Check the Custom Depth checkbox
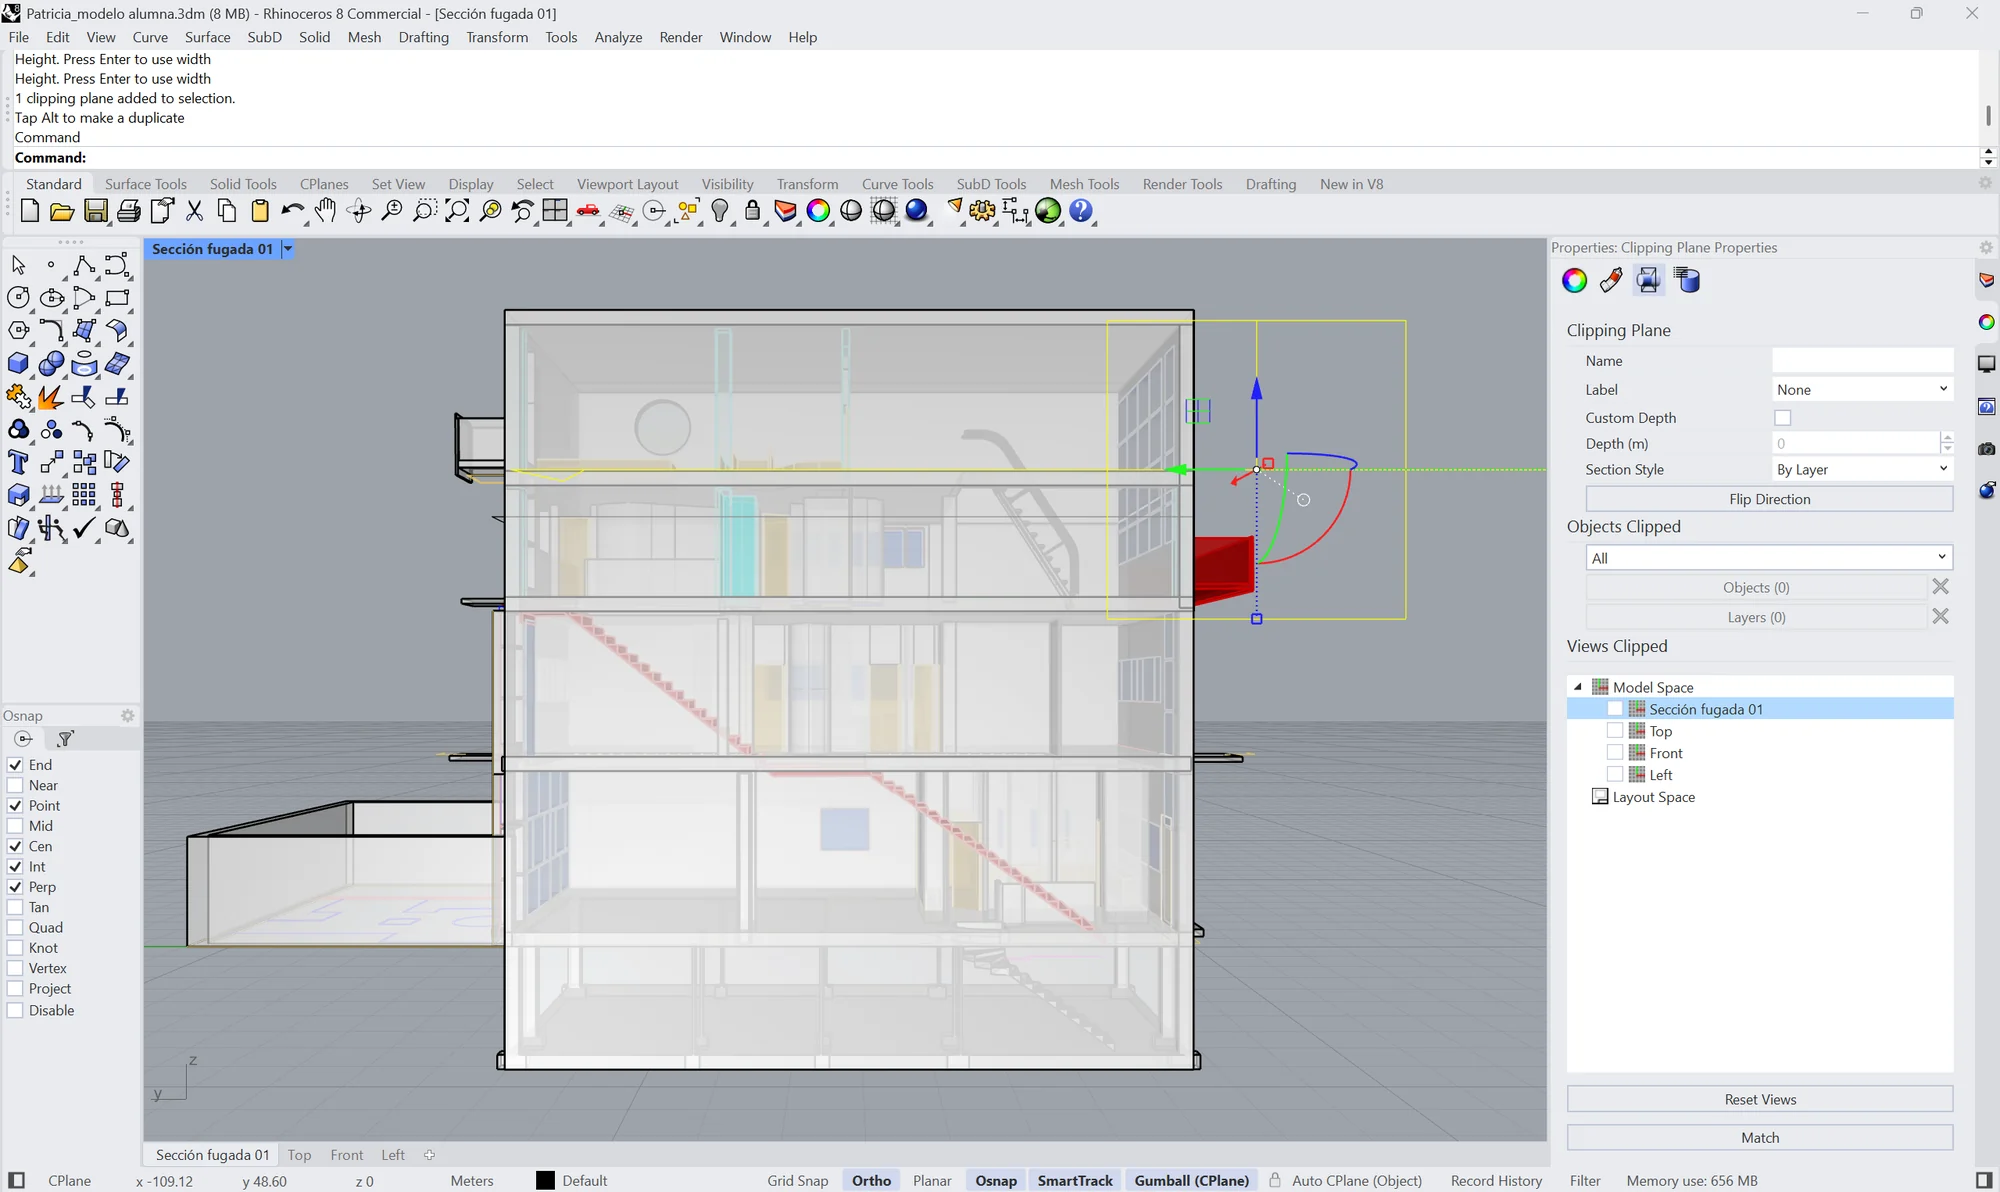Image resolution: width=2000 pixels, height=1192 pixels. pyautogui.click(x=1782, y=418)
